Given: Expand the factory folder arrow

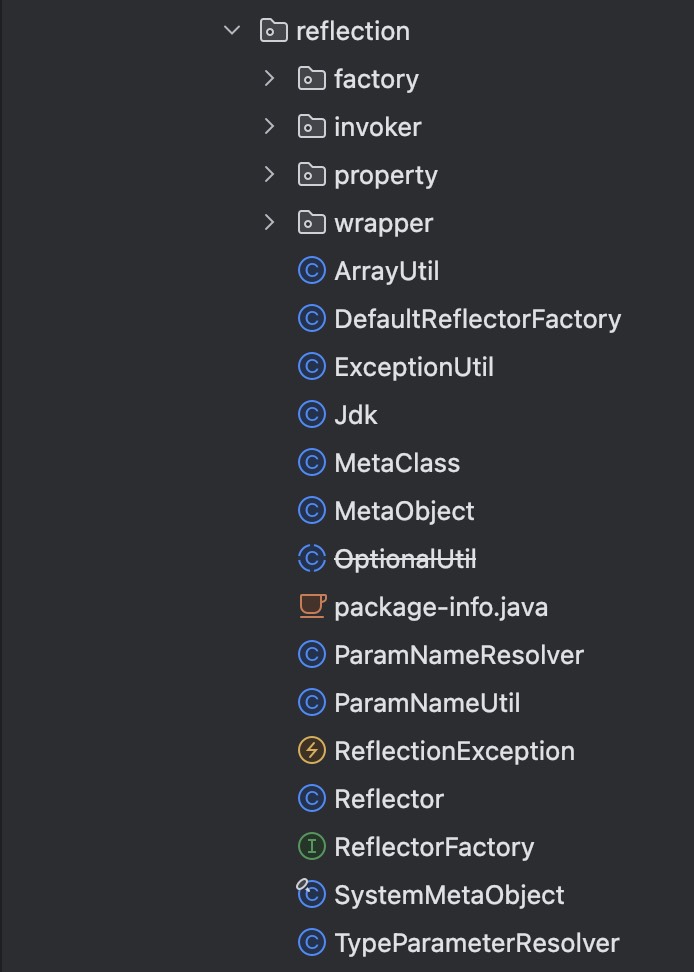Looking at the screenshot, I should 269,79.
